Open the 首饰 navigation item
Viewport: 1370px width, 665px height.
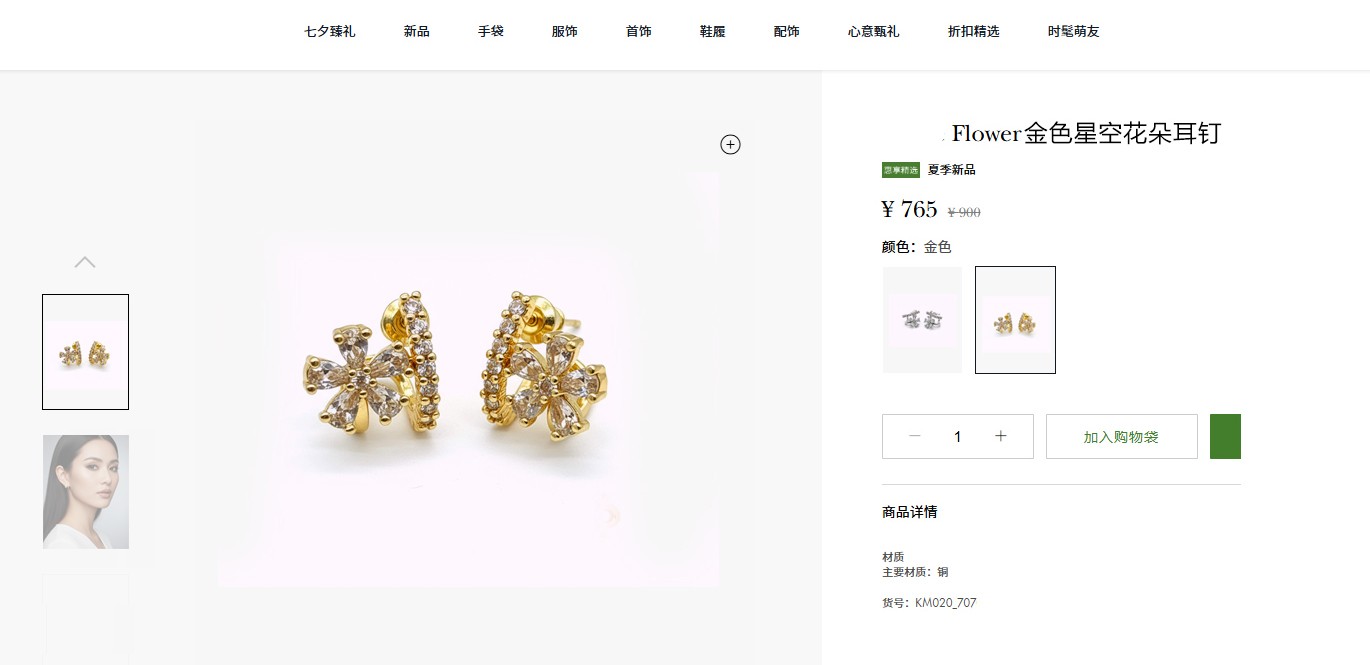pos(639,32)
